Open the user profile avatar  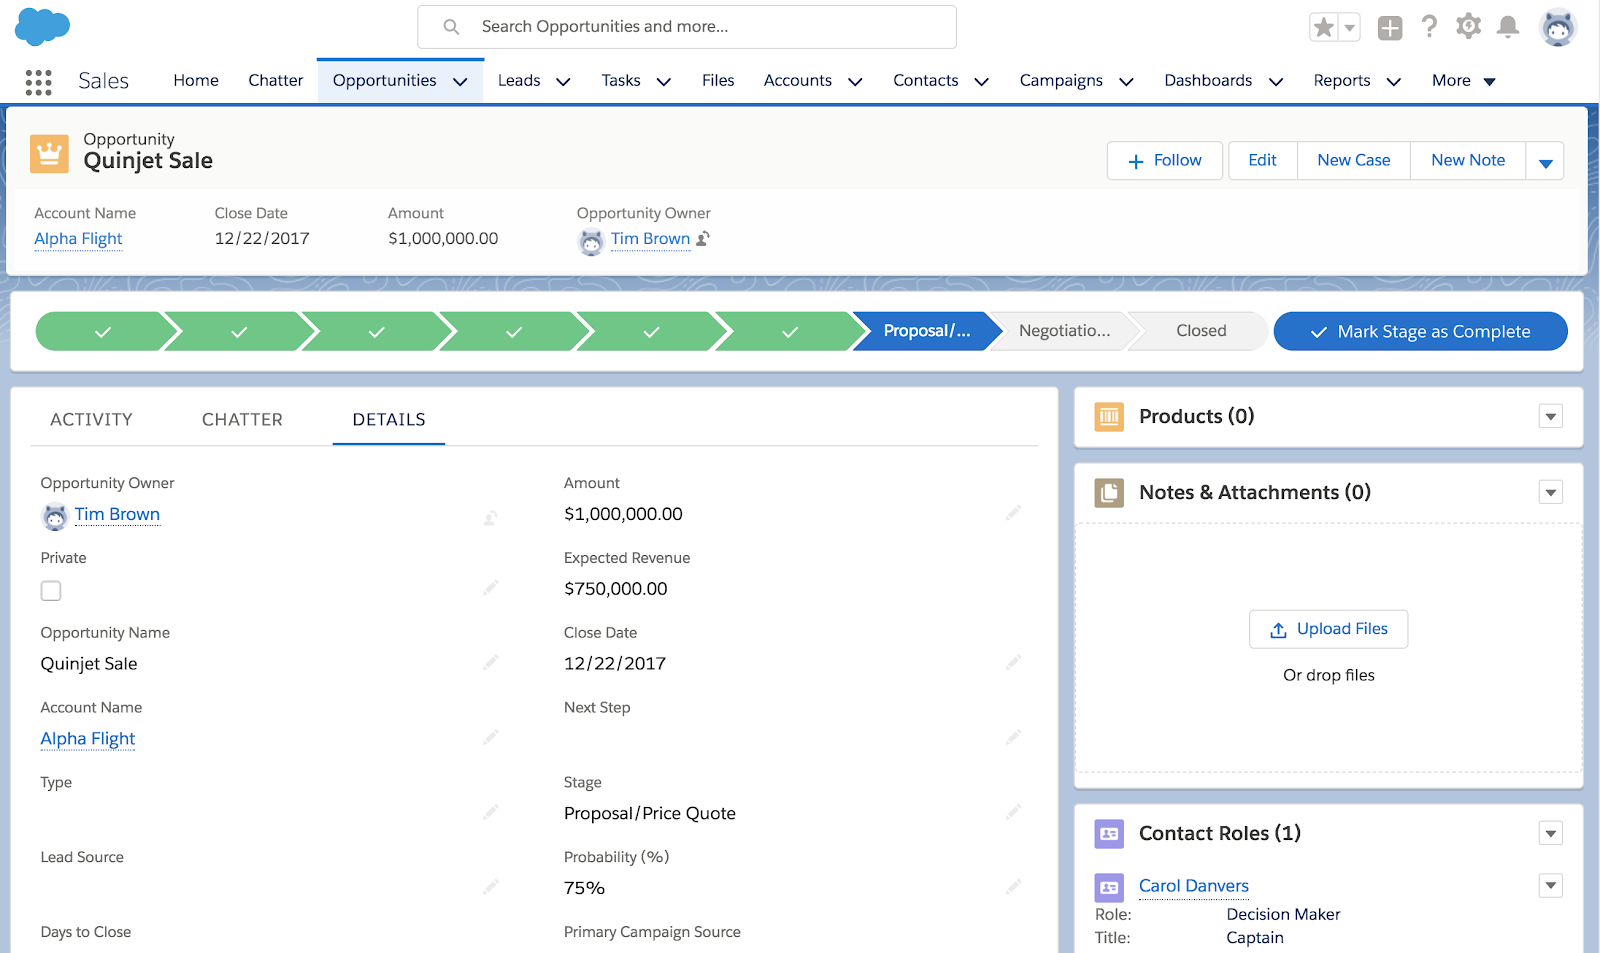point(1557,27)
